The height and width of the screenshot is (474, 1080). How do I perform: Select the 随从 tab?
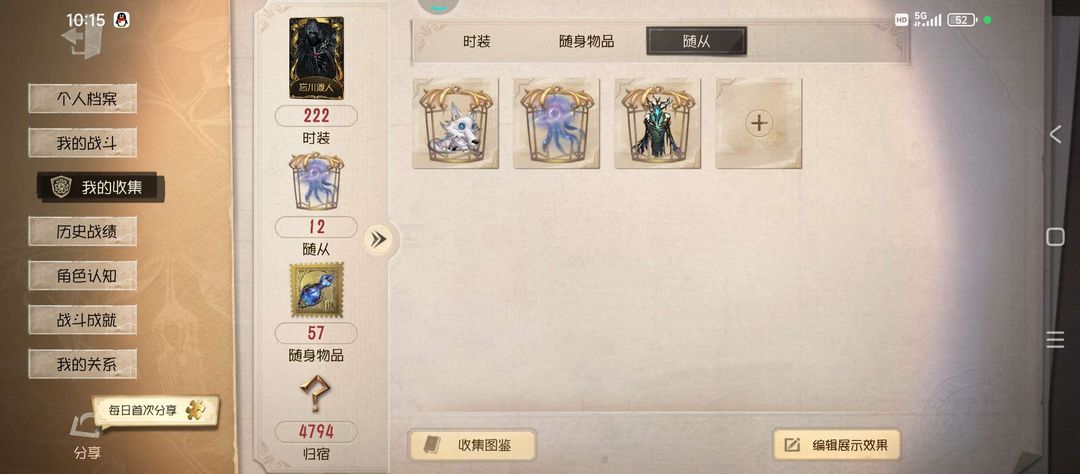tap(696, 41)
